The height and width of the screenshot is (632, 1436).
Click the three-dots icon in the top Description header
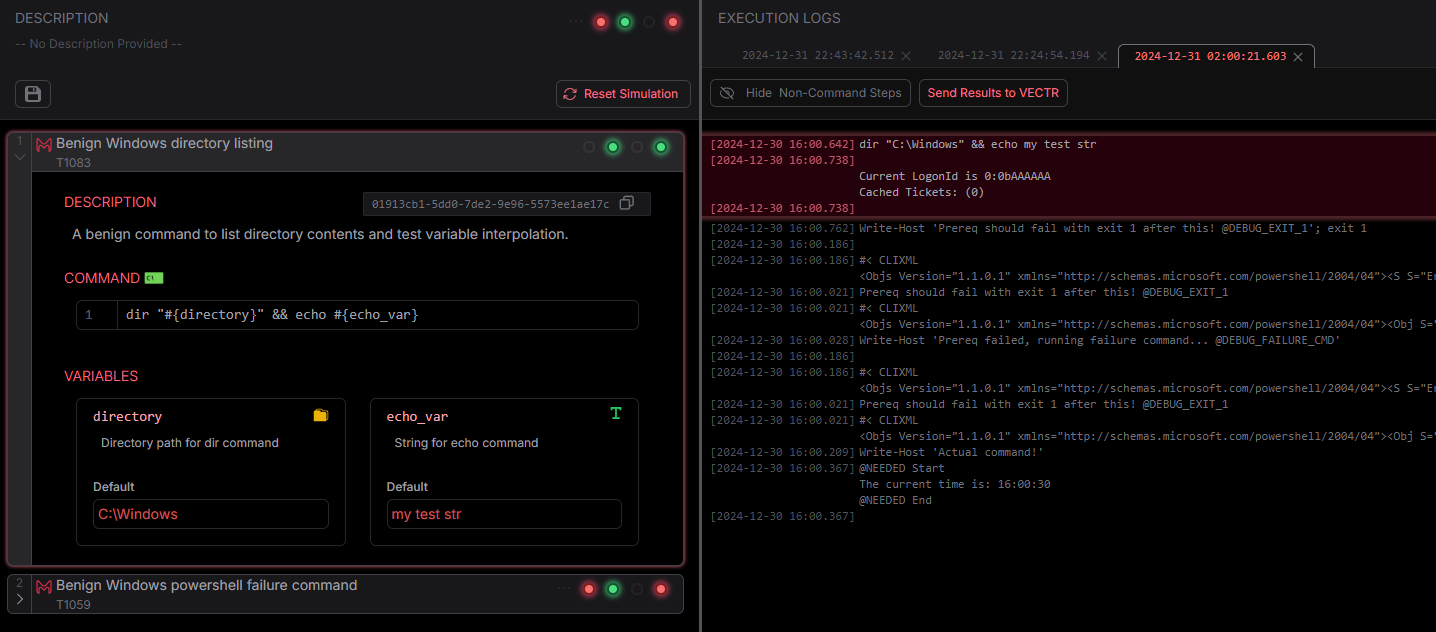pos(576,21)
